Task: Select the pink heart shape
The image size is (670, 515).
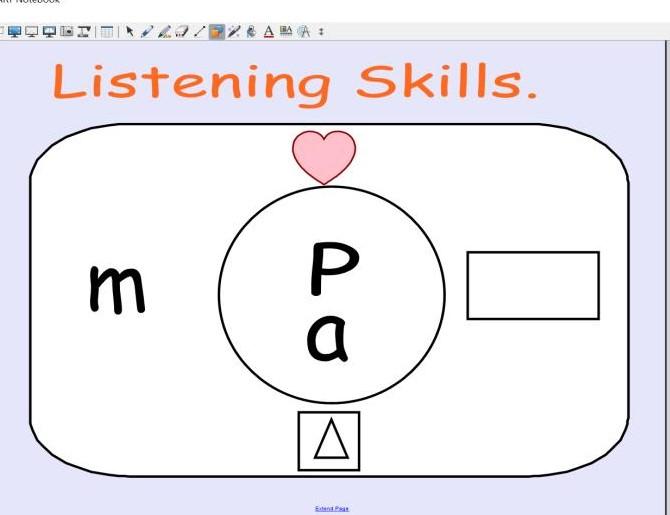Action: tap(324, 155)
